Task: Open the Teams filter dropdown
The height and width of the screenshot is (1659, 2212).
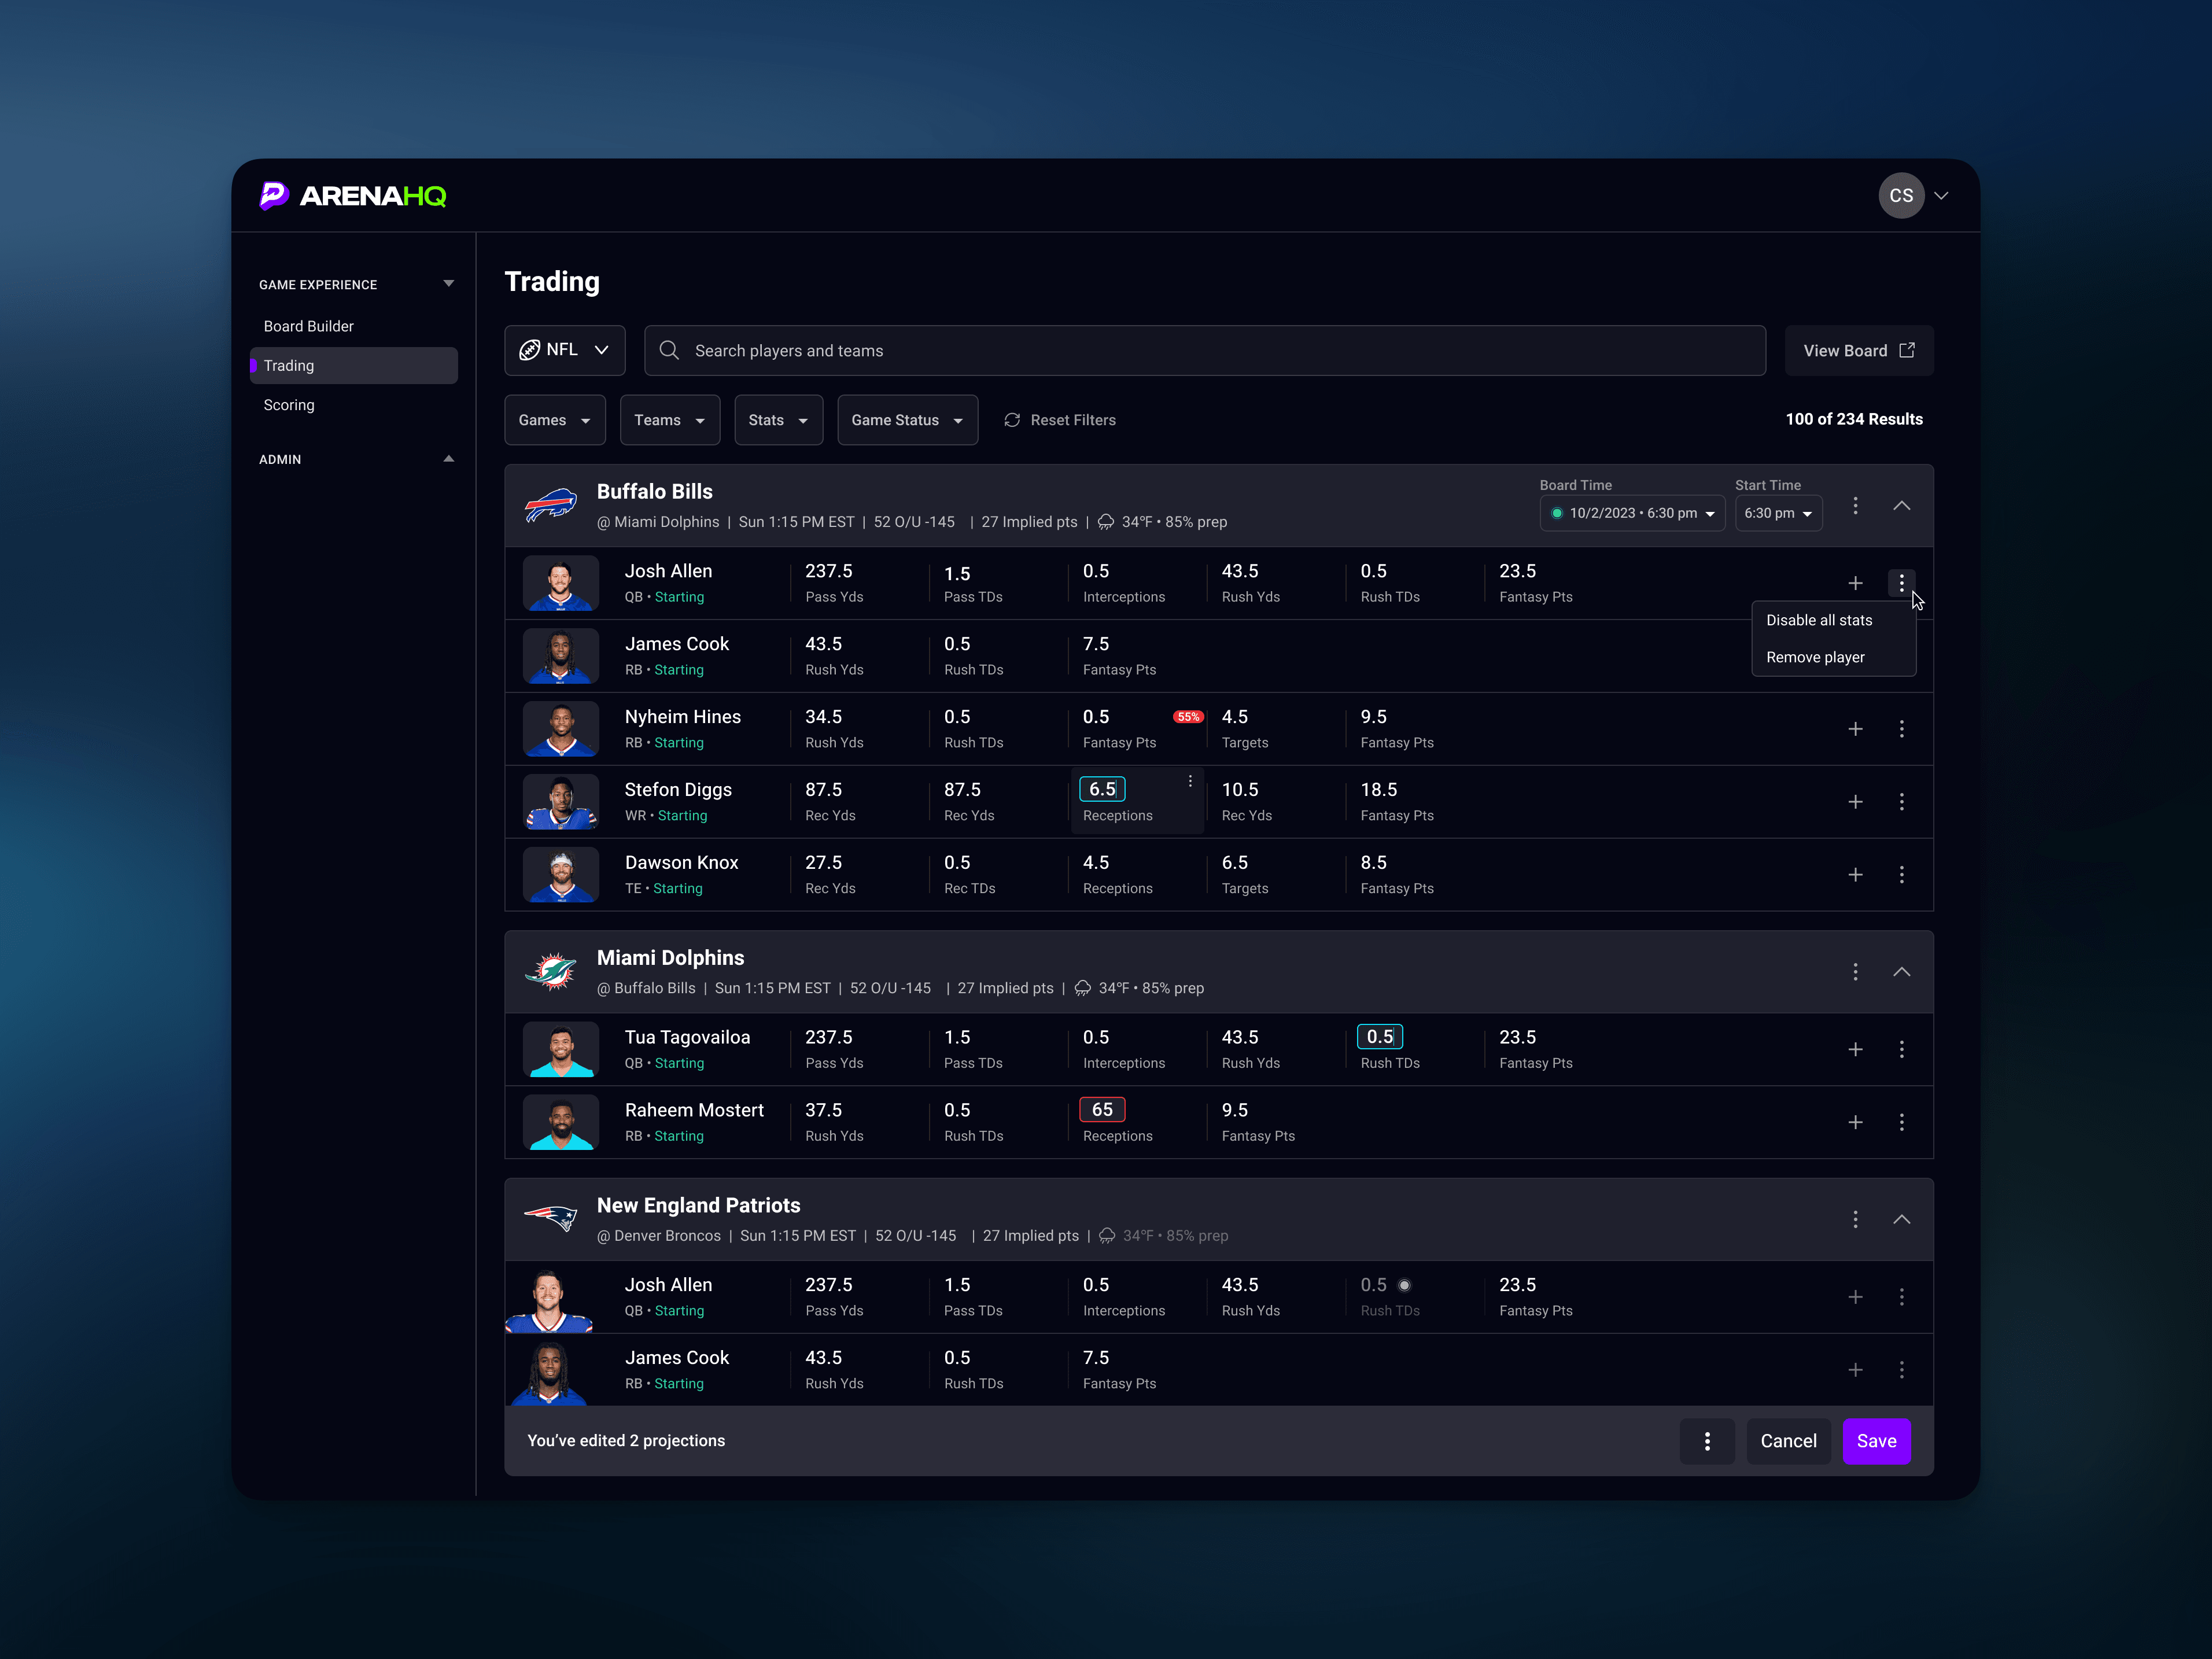Action: [x=669, y=420]
